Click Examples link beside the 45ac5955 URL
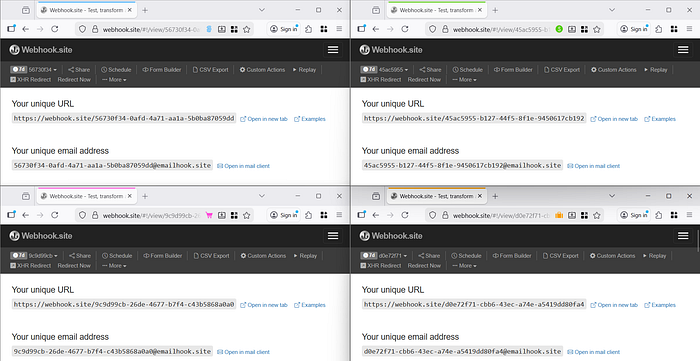Image resolution: width=700 pixels, height=361 pixels. (x=660, y=119)
